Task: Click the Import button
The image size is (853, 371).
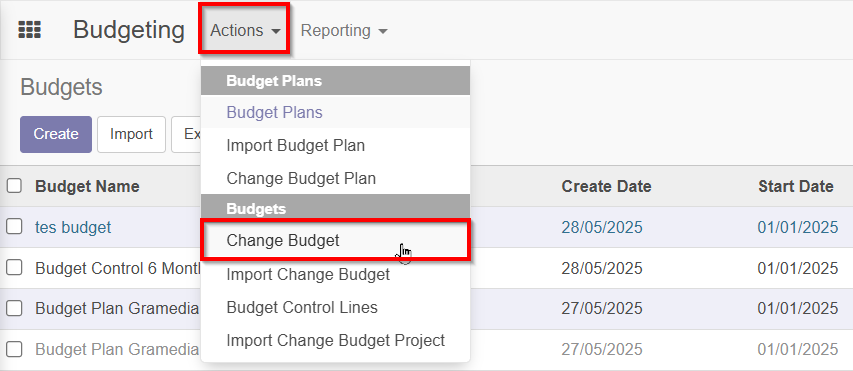Action: point(131,134)
